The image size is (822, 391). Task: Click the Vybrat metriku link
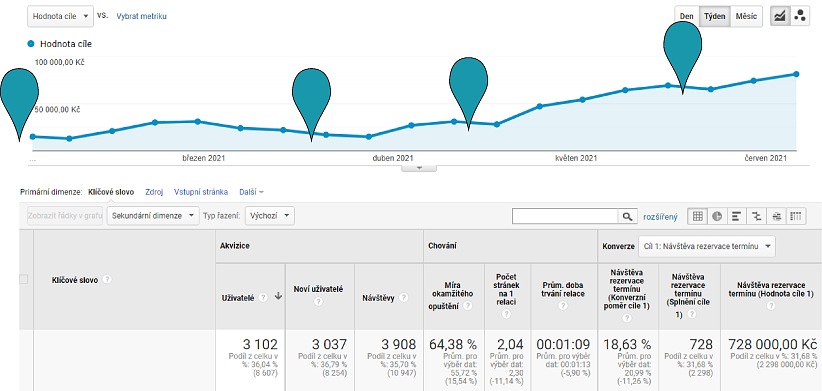click(142, 16)
